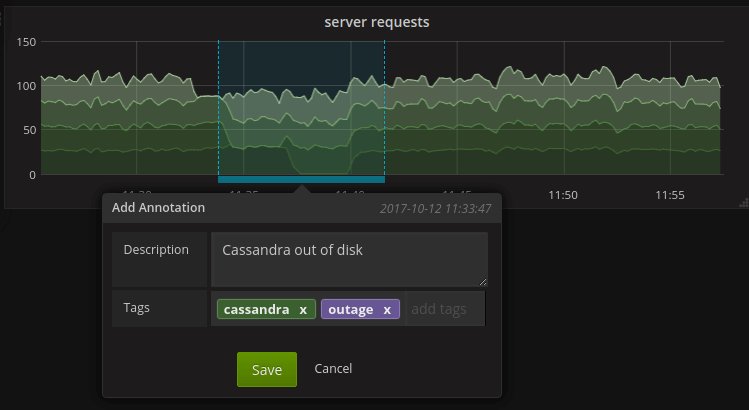Focus the add tags input field
This screenshot has height=410, width=749.
click(440, 310)
